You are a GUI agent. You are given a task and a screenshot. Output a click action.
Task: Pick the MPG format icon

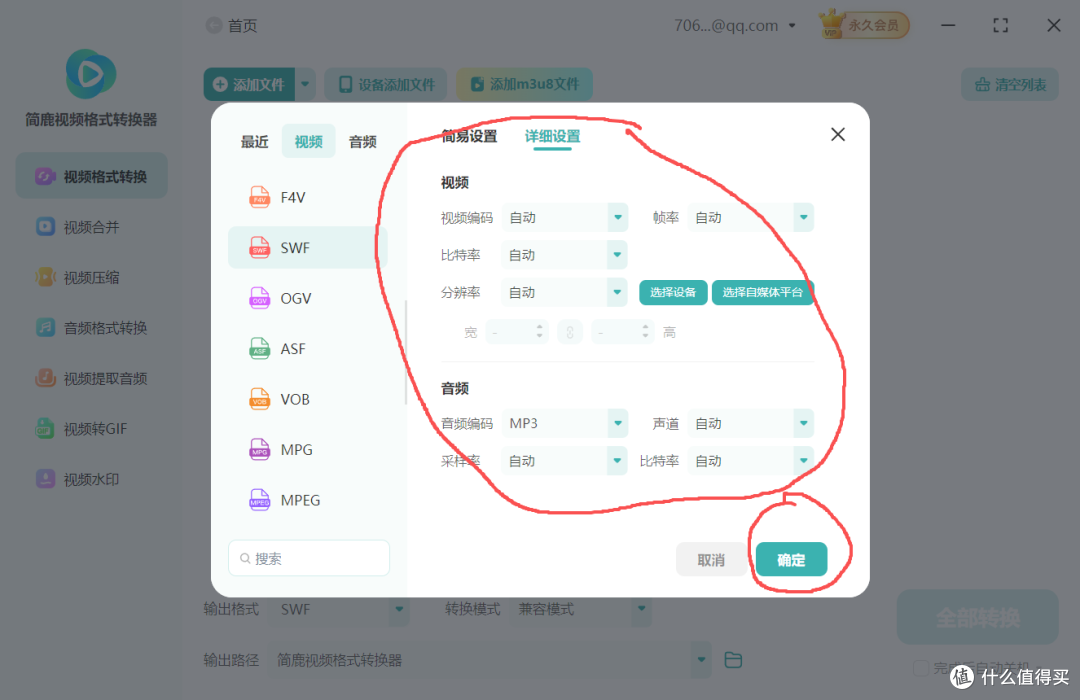coord(260,449)
